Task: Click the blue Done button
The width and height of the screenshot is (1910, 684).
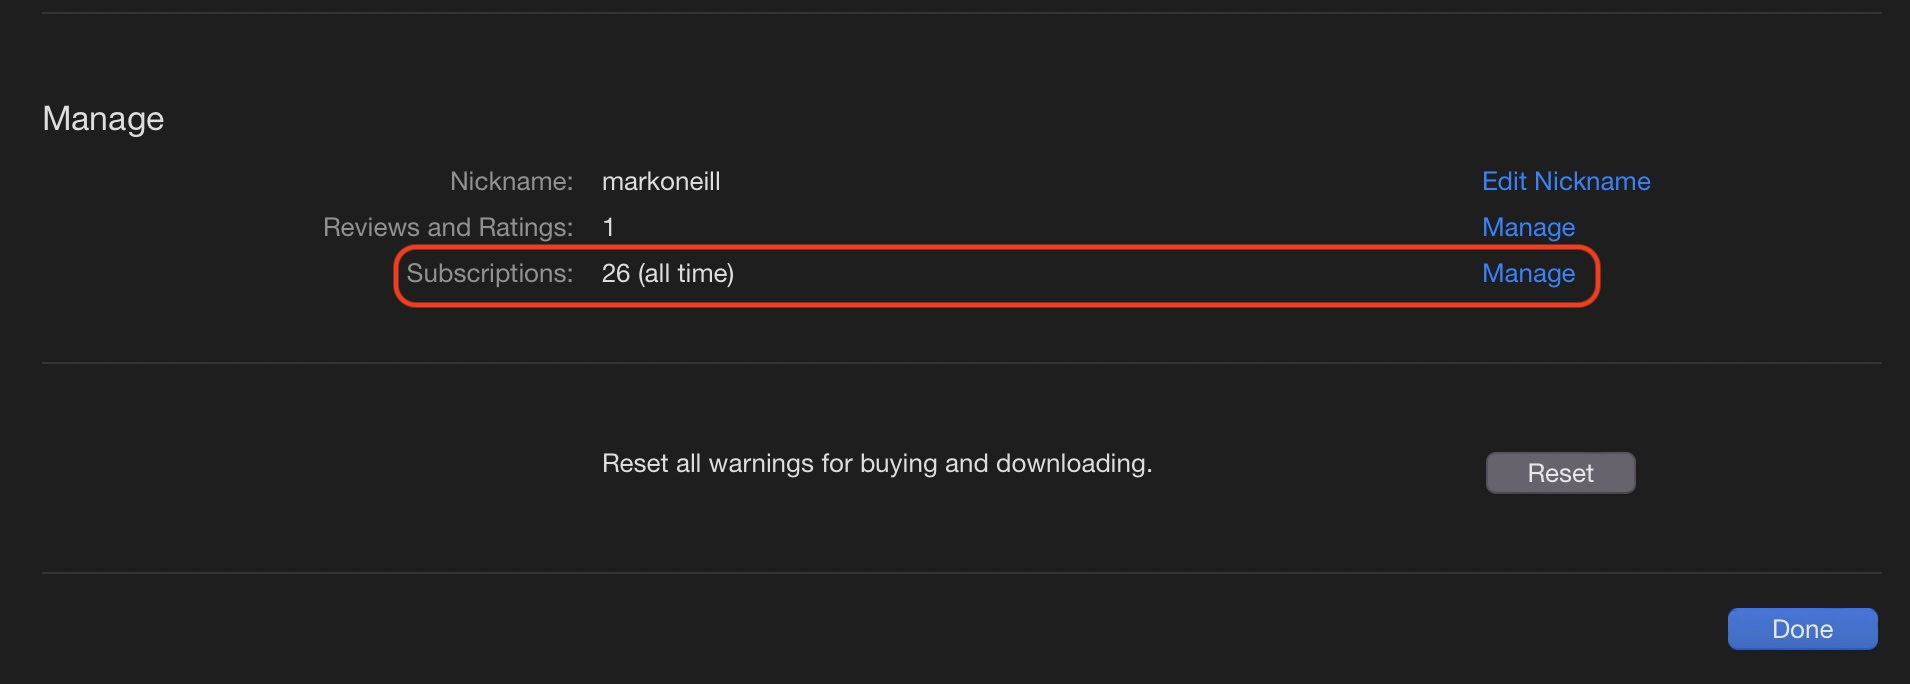Action: click(1802, 629)
